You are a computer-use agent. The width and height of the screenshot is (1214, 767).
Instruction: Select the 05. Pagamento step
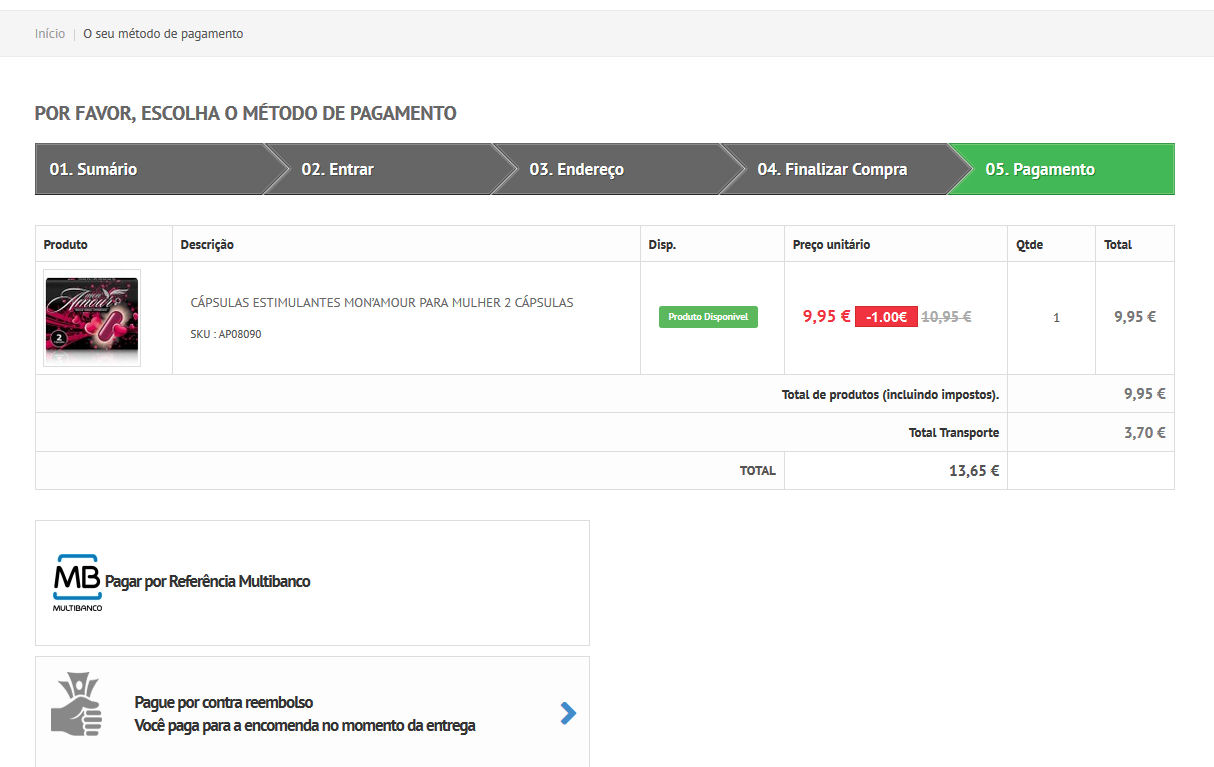[x=1040, y=169]
